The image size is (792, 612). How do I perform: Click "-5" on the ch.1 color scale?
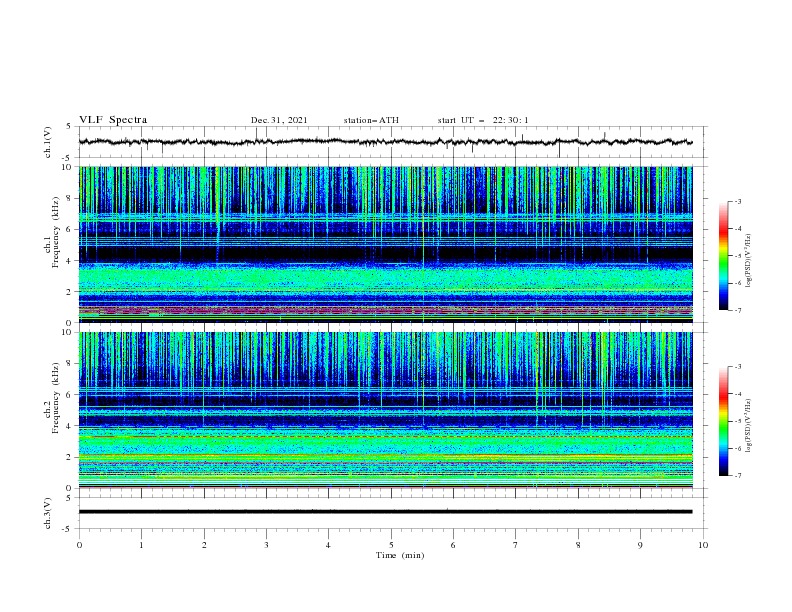click(737, 256)
